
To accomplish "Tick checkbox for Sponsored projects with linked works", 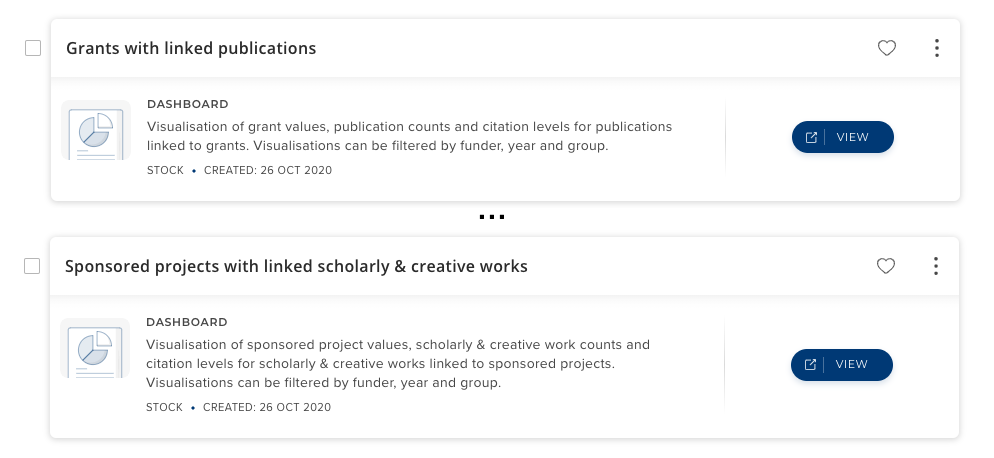I will pyautogui.click(x=32, y=266).
